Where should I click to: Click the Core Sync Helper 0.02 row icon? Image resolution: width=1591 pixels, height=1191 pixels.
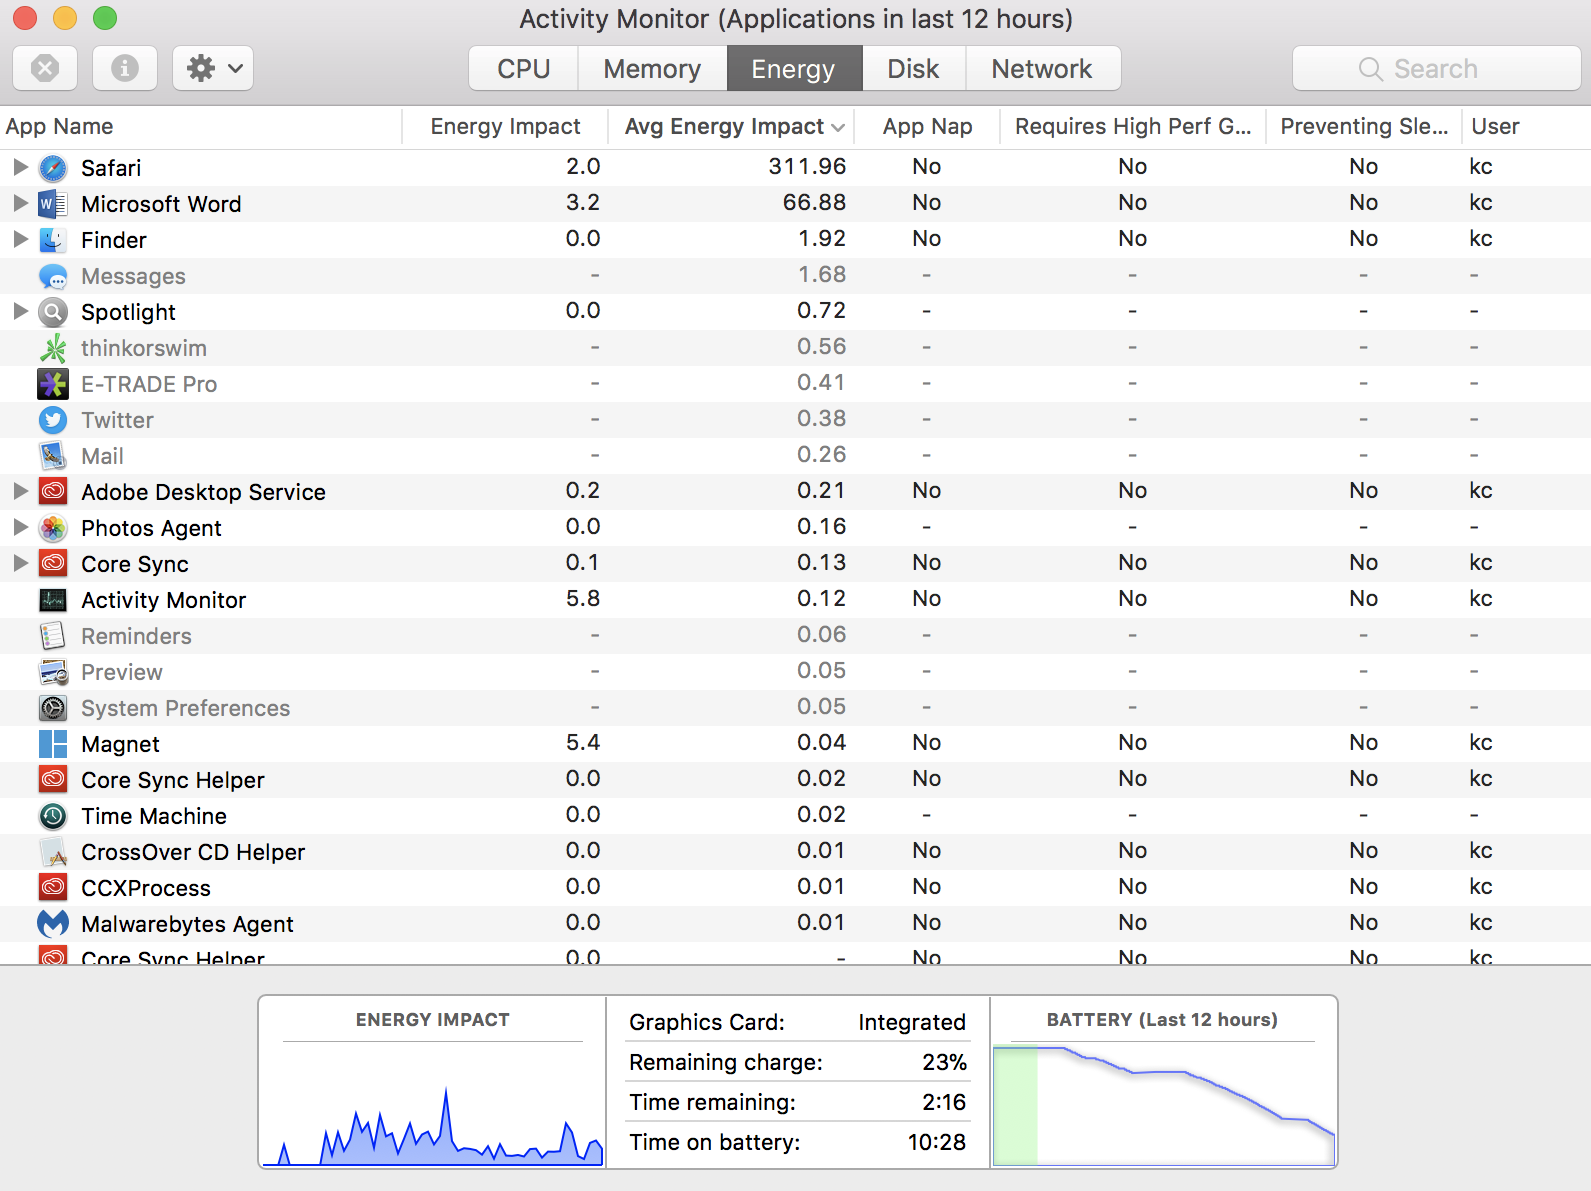53,780
